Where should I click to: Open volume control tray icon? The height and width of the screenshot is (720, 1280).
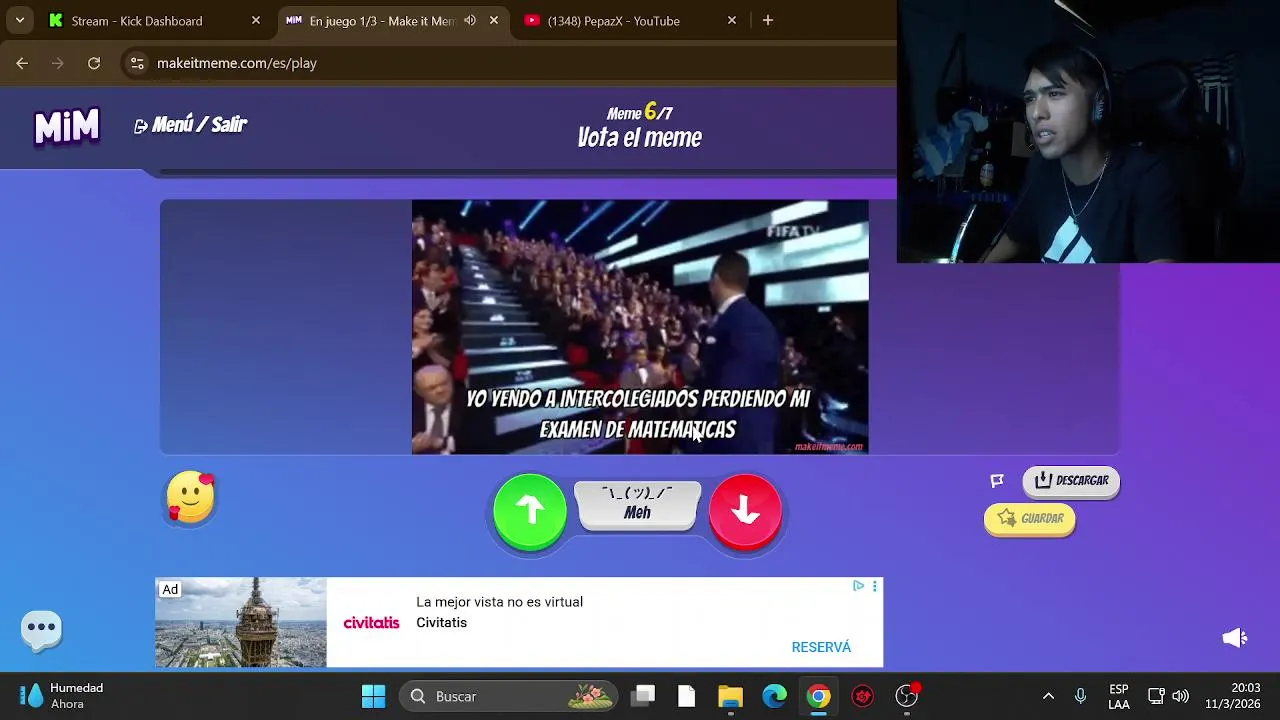tap(1181, 697)
